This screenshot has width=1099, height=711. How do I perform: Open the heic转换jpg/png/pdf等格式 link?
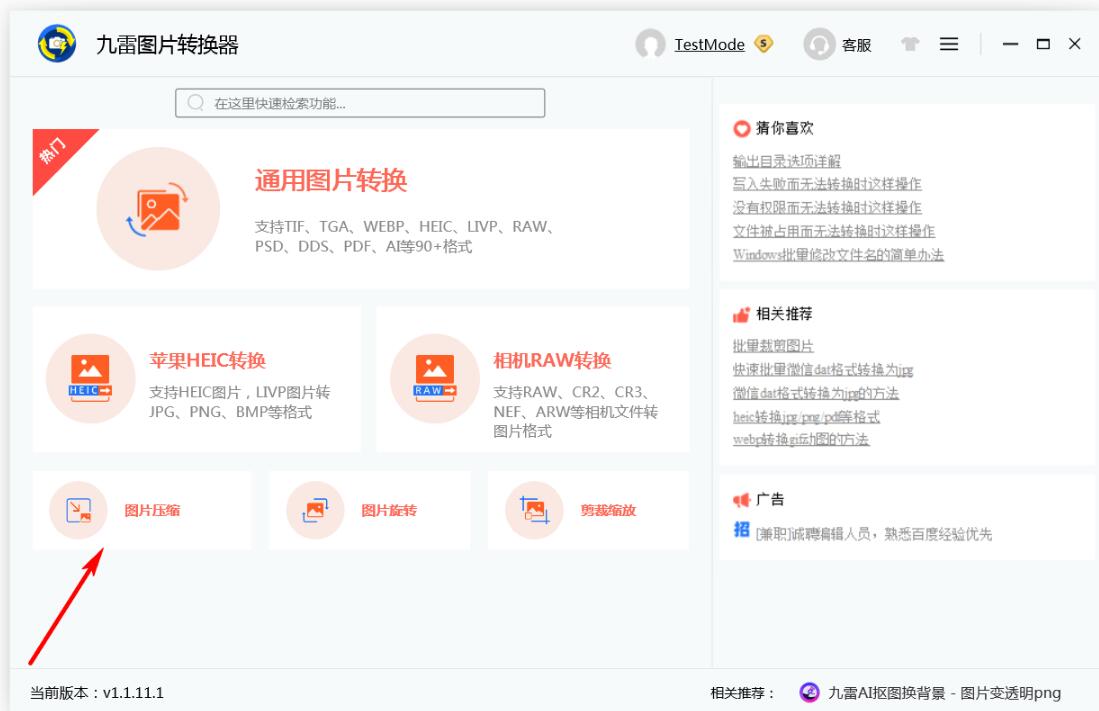tap(806, 416)
